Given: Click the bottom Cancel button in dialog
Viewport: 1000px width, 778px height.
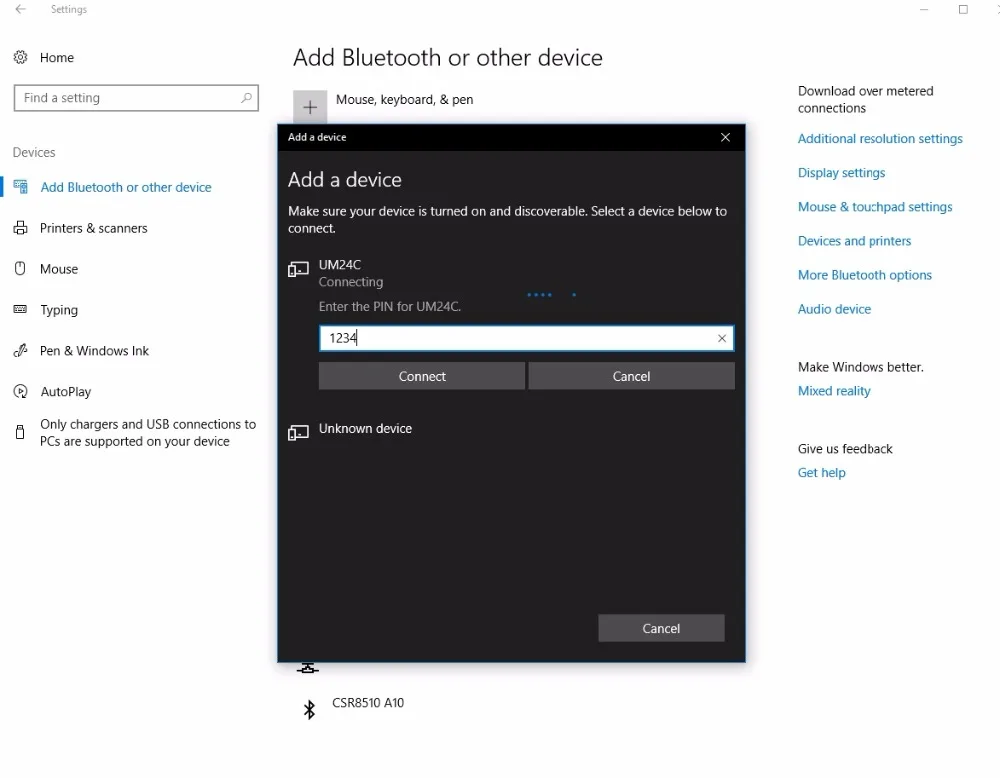Looking at the screenshot, I should (x=661, y=628).
